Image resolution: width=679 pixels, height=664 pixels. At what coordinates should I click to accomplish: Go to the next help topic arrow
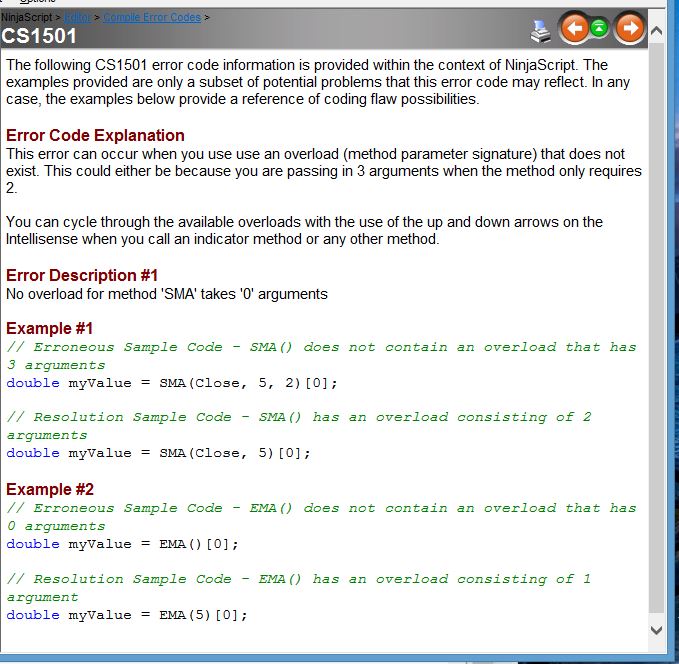coord(630,28)
